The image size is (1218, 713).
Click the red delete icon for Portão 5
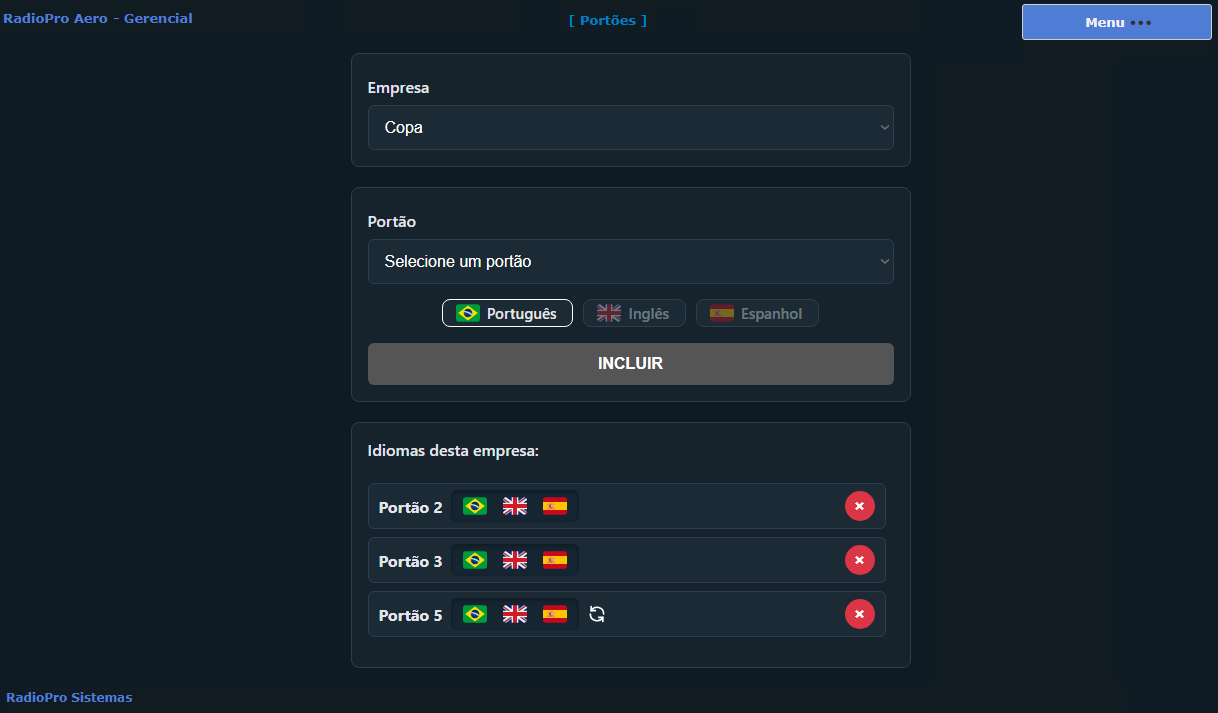[x=859, y=614]
